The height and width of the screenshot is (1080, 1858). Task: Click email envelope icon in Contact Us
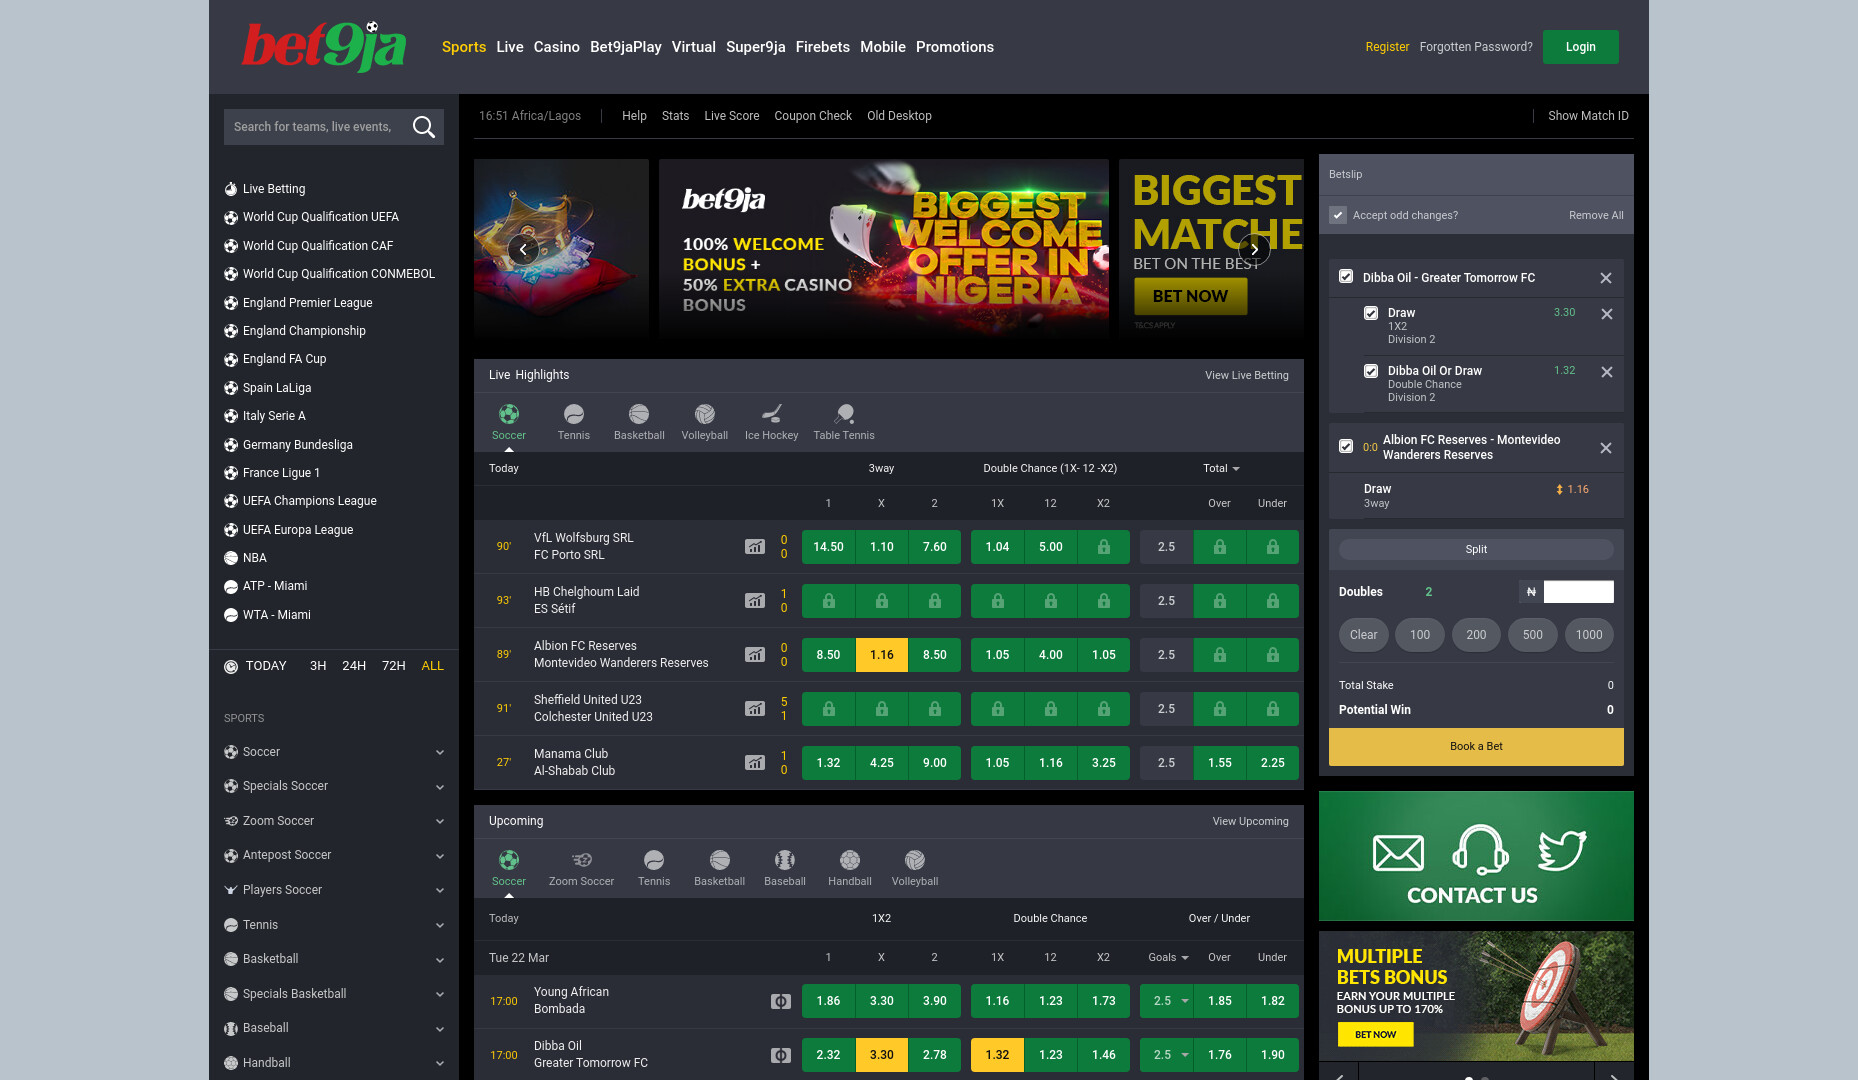click(x=1398, y=853)
